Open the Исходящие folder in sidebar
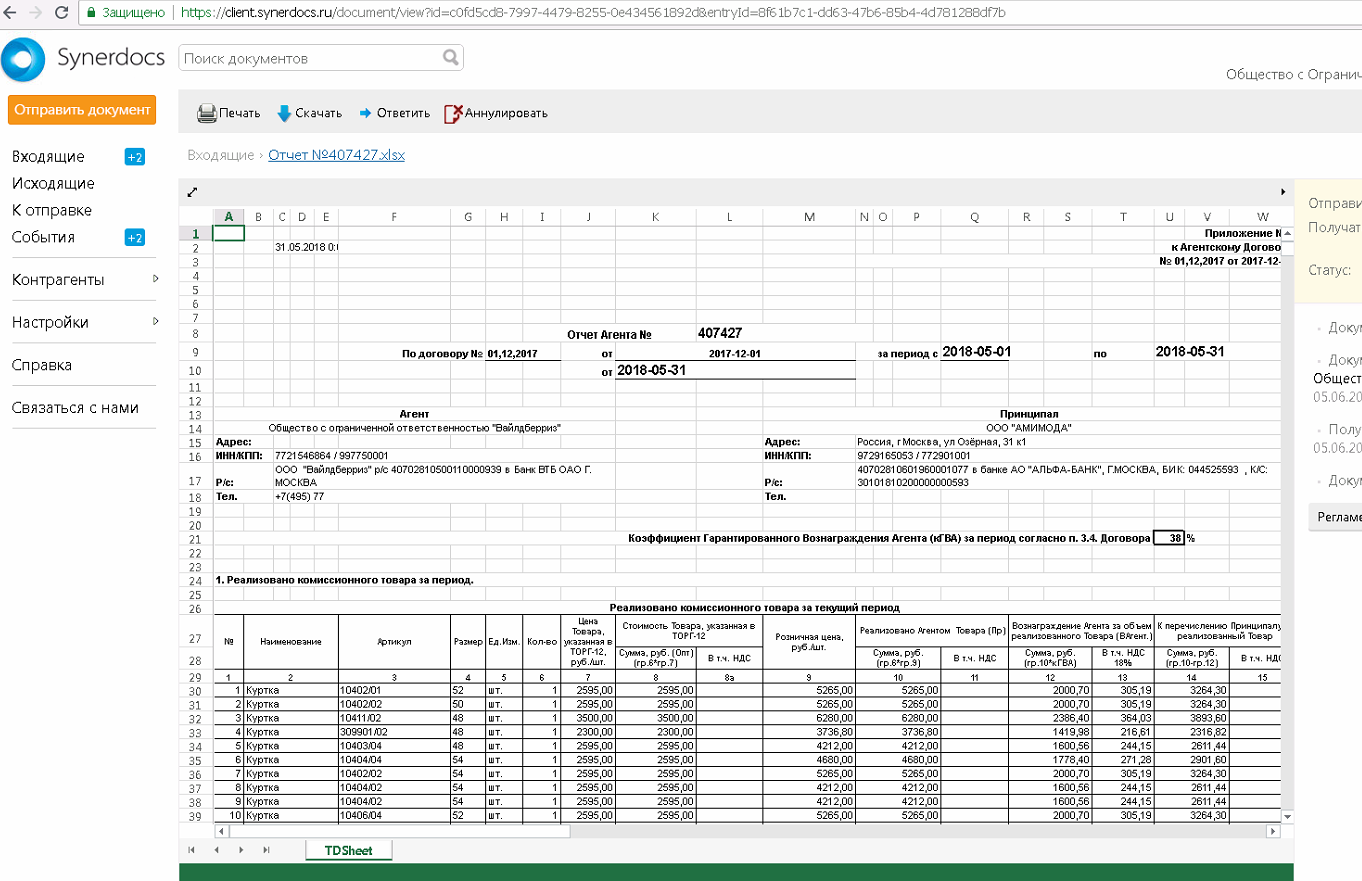The image size is (1362, 881). click(x=53, y=183)
